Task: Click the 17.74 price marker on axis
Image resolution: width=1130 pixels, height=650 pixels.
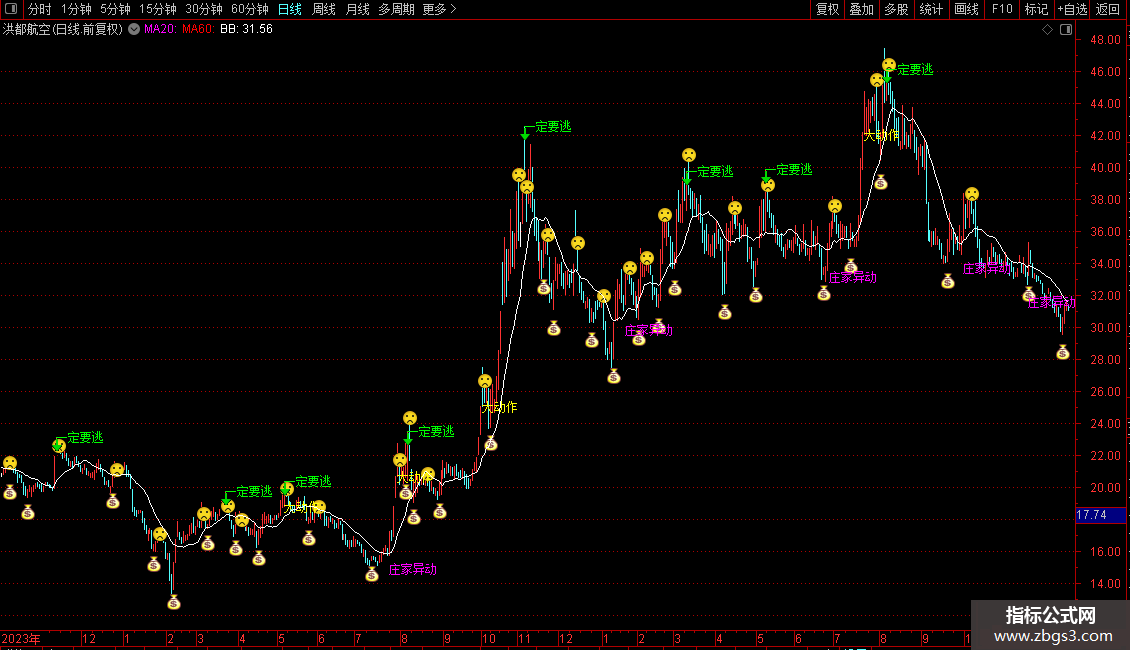Action: pyautogui.click(x=1091, y=515)
